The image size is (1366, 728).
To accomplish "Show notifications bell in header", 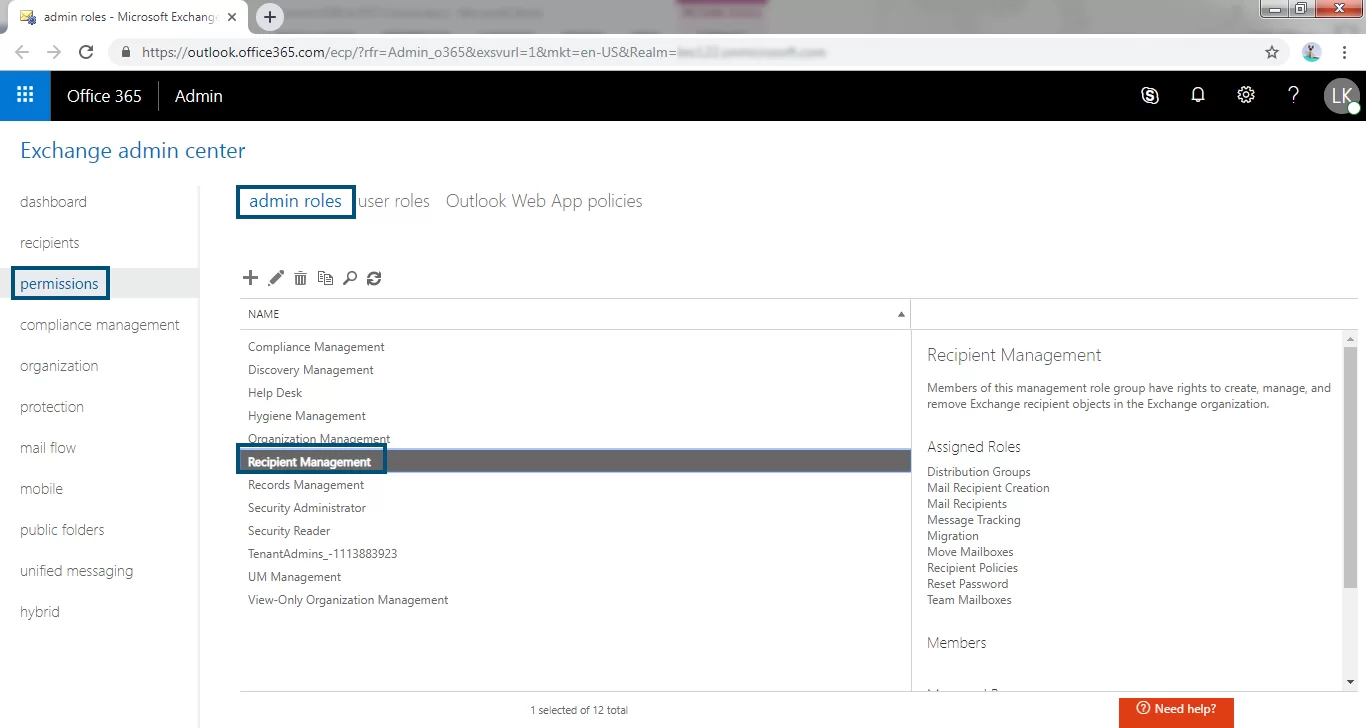I will click(1197, 96).
